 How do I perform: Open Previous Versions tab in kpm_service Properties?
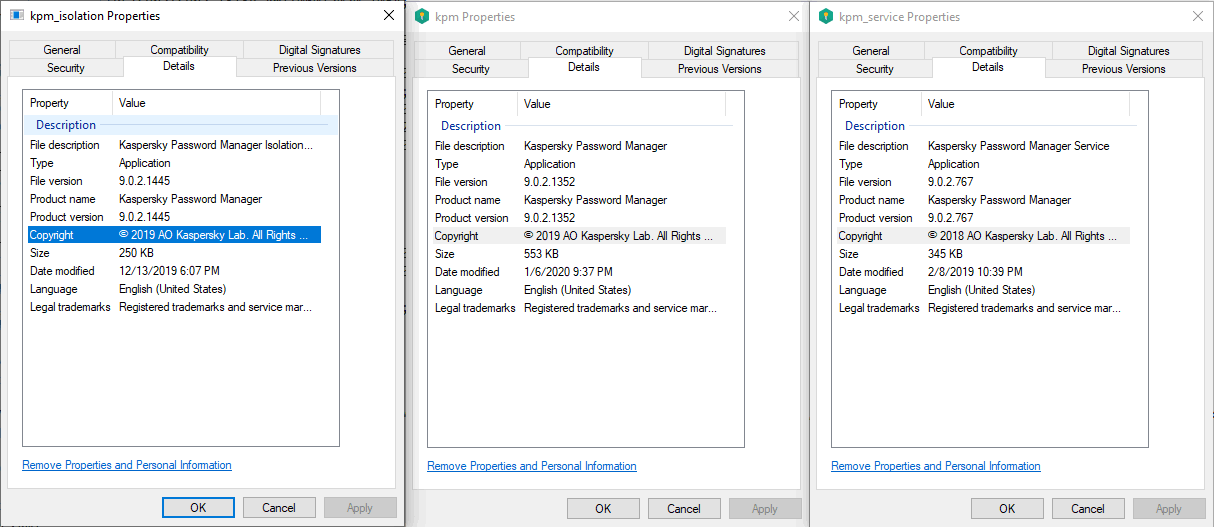(x=1124, y=69)
